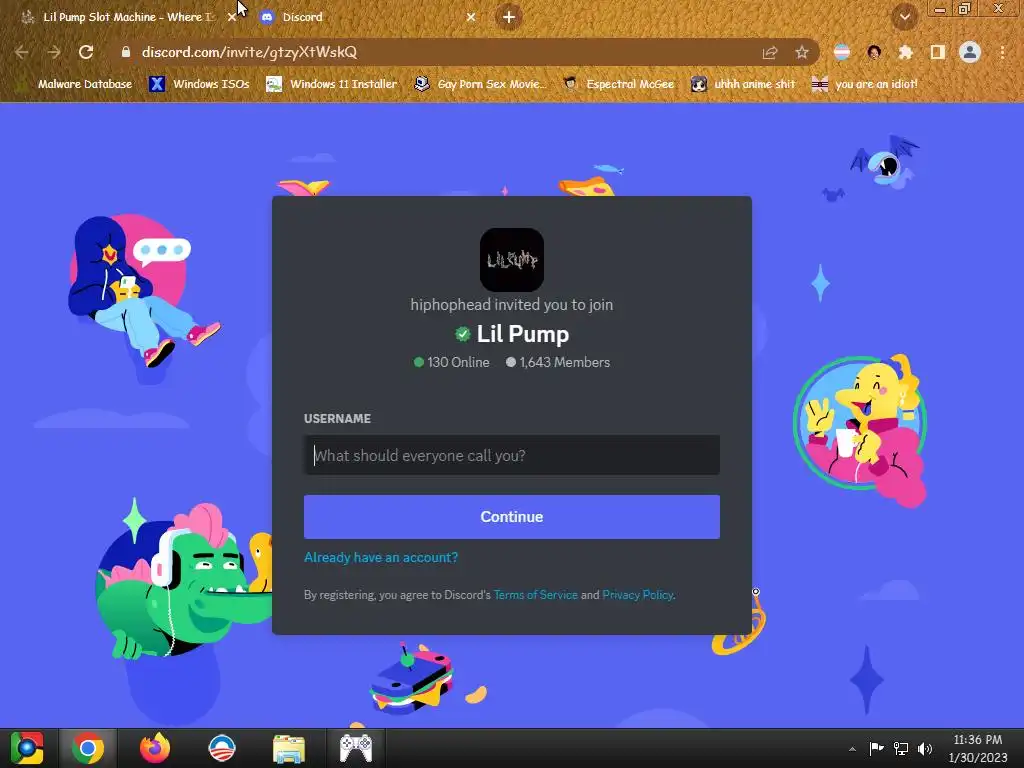Open Action Center flag icon
This screenshot has width=1024, height=768.
876,748
